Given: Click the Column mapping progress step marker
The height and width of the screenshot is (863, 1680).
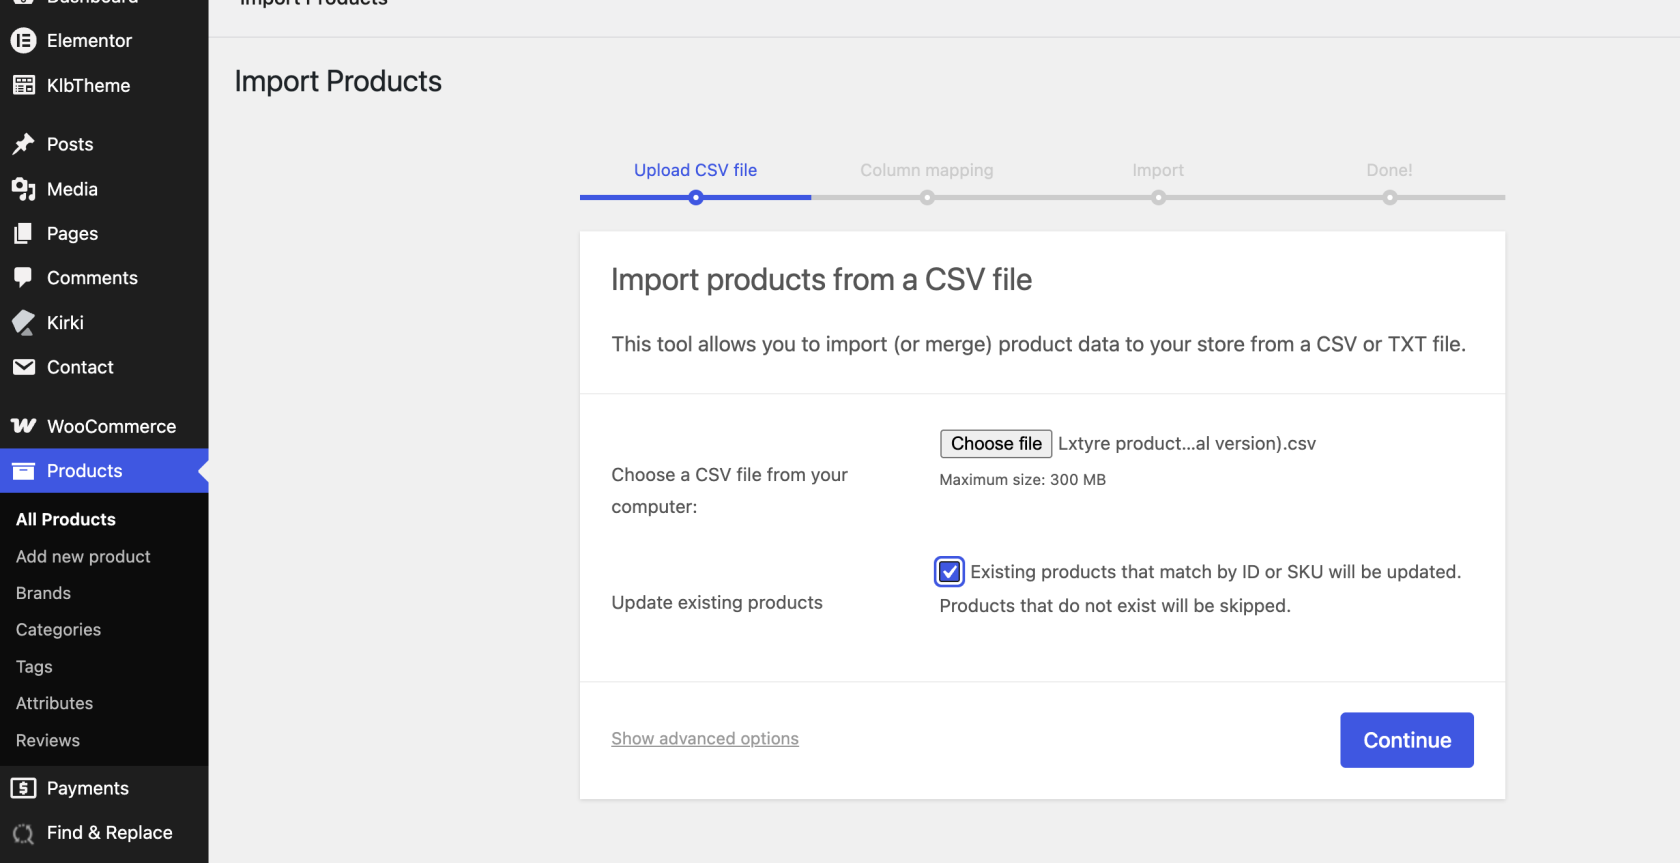Looking at the screenshot, I should tap(927, 197).
